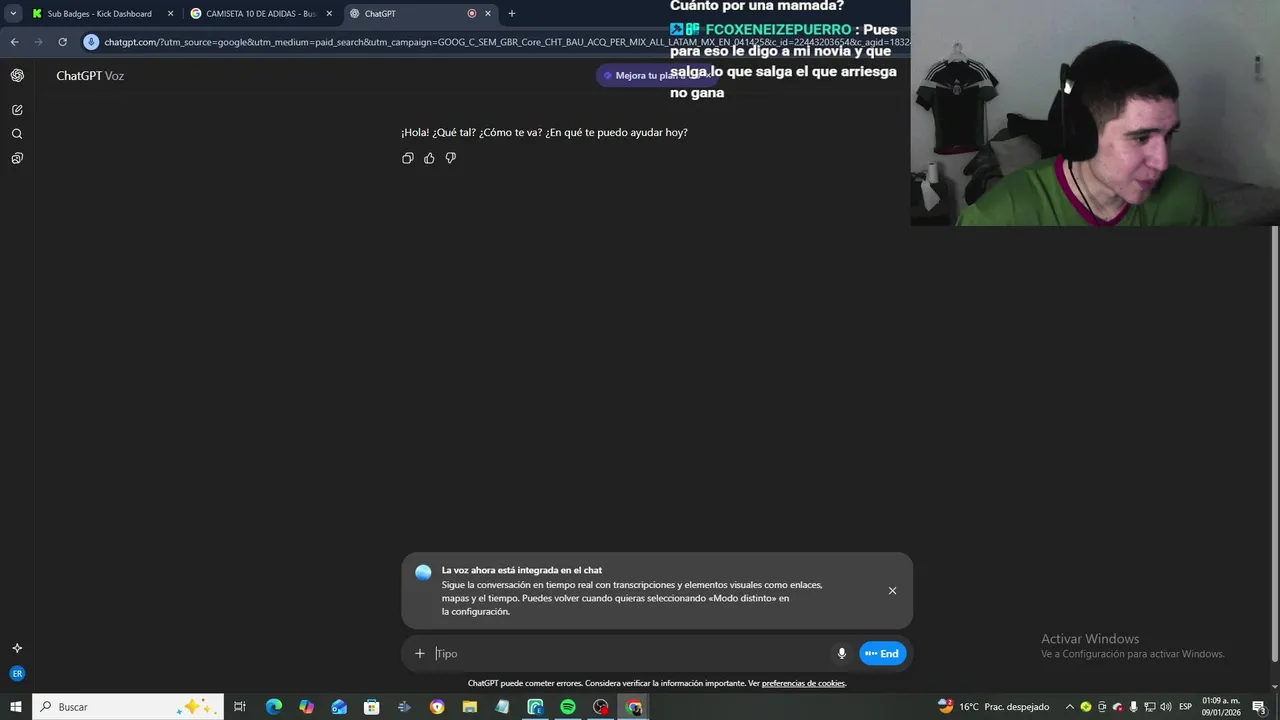The height and width of the screenshot is (720, 1280).
Task: Launch Microsoft Edge from the taskbar
Action: (273, 707)
